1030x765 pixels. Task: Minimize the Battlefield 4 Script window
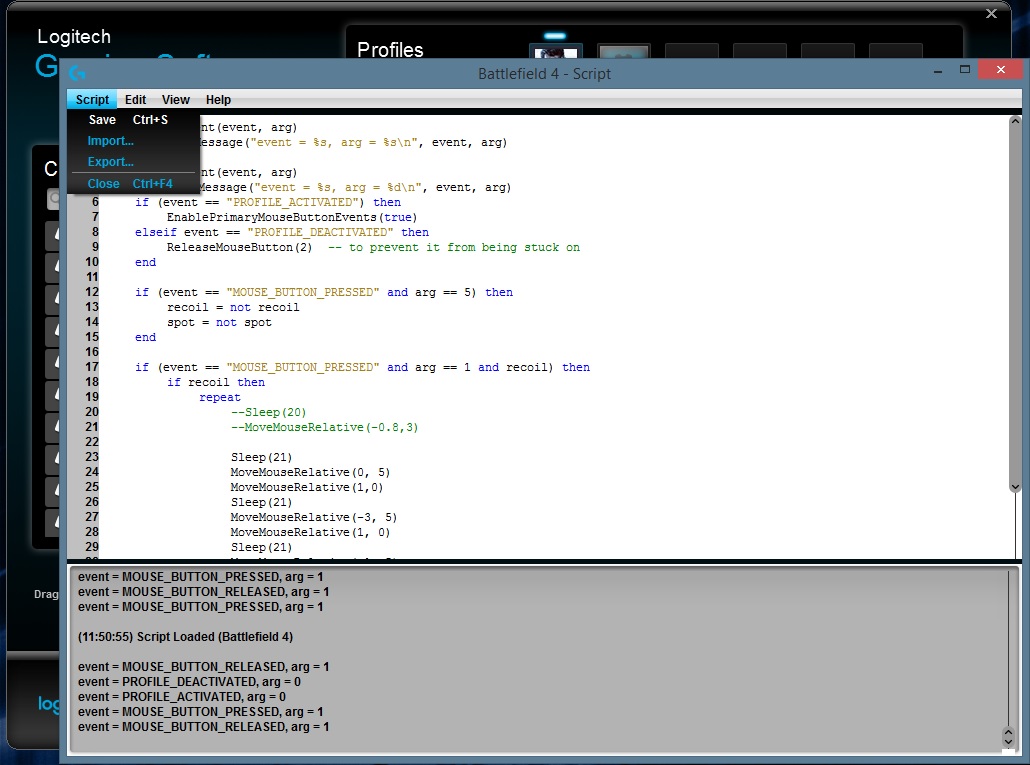[939, 71]
